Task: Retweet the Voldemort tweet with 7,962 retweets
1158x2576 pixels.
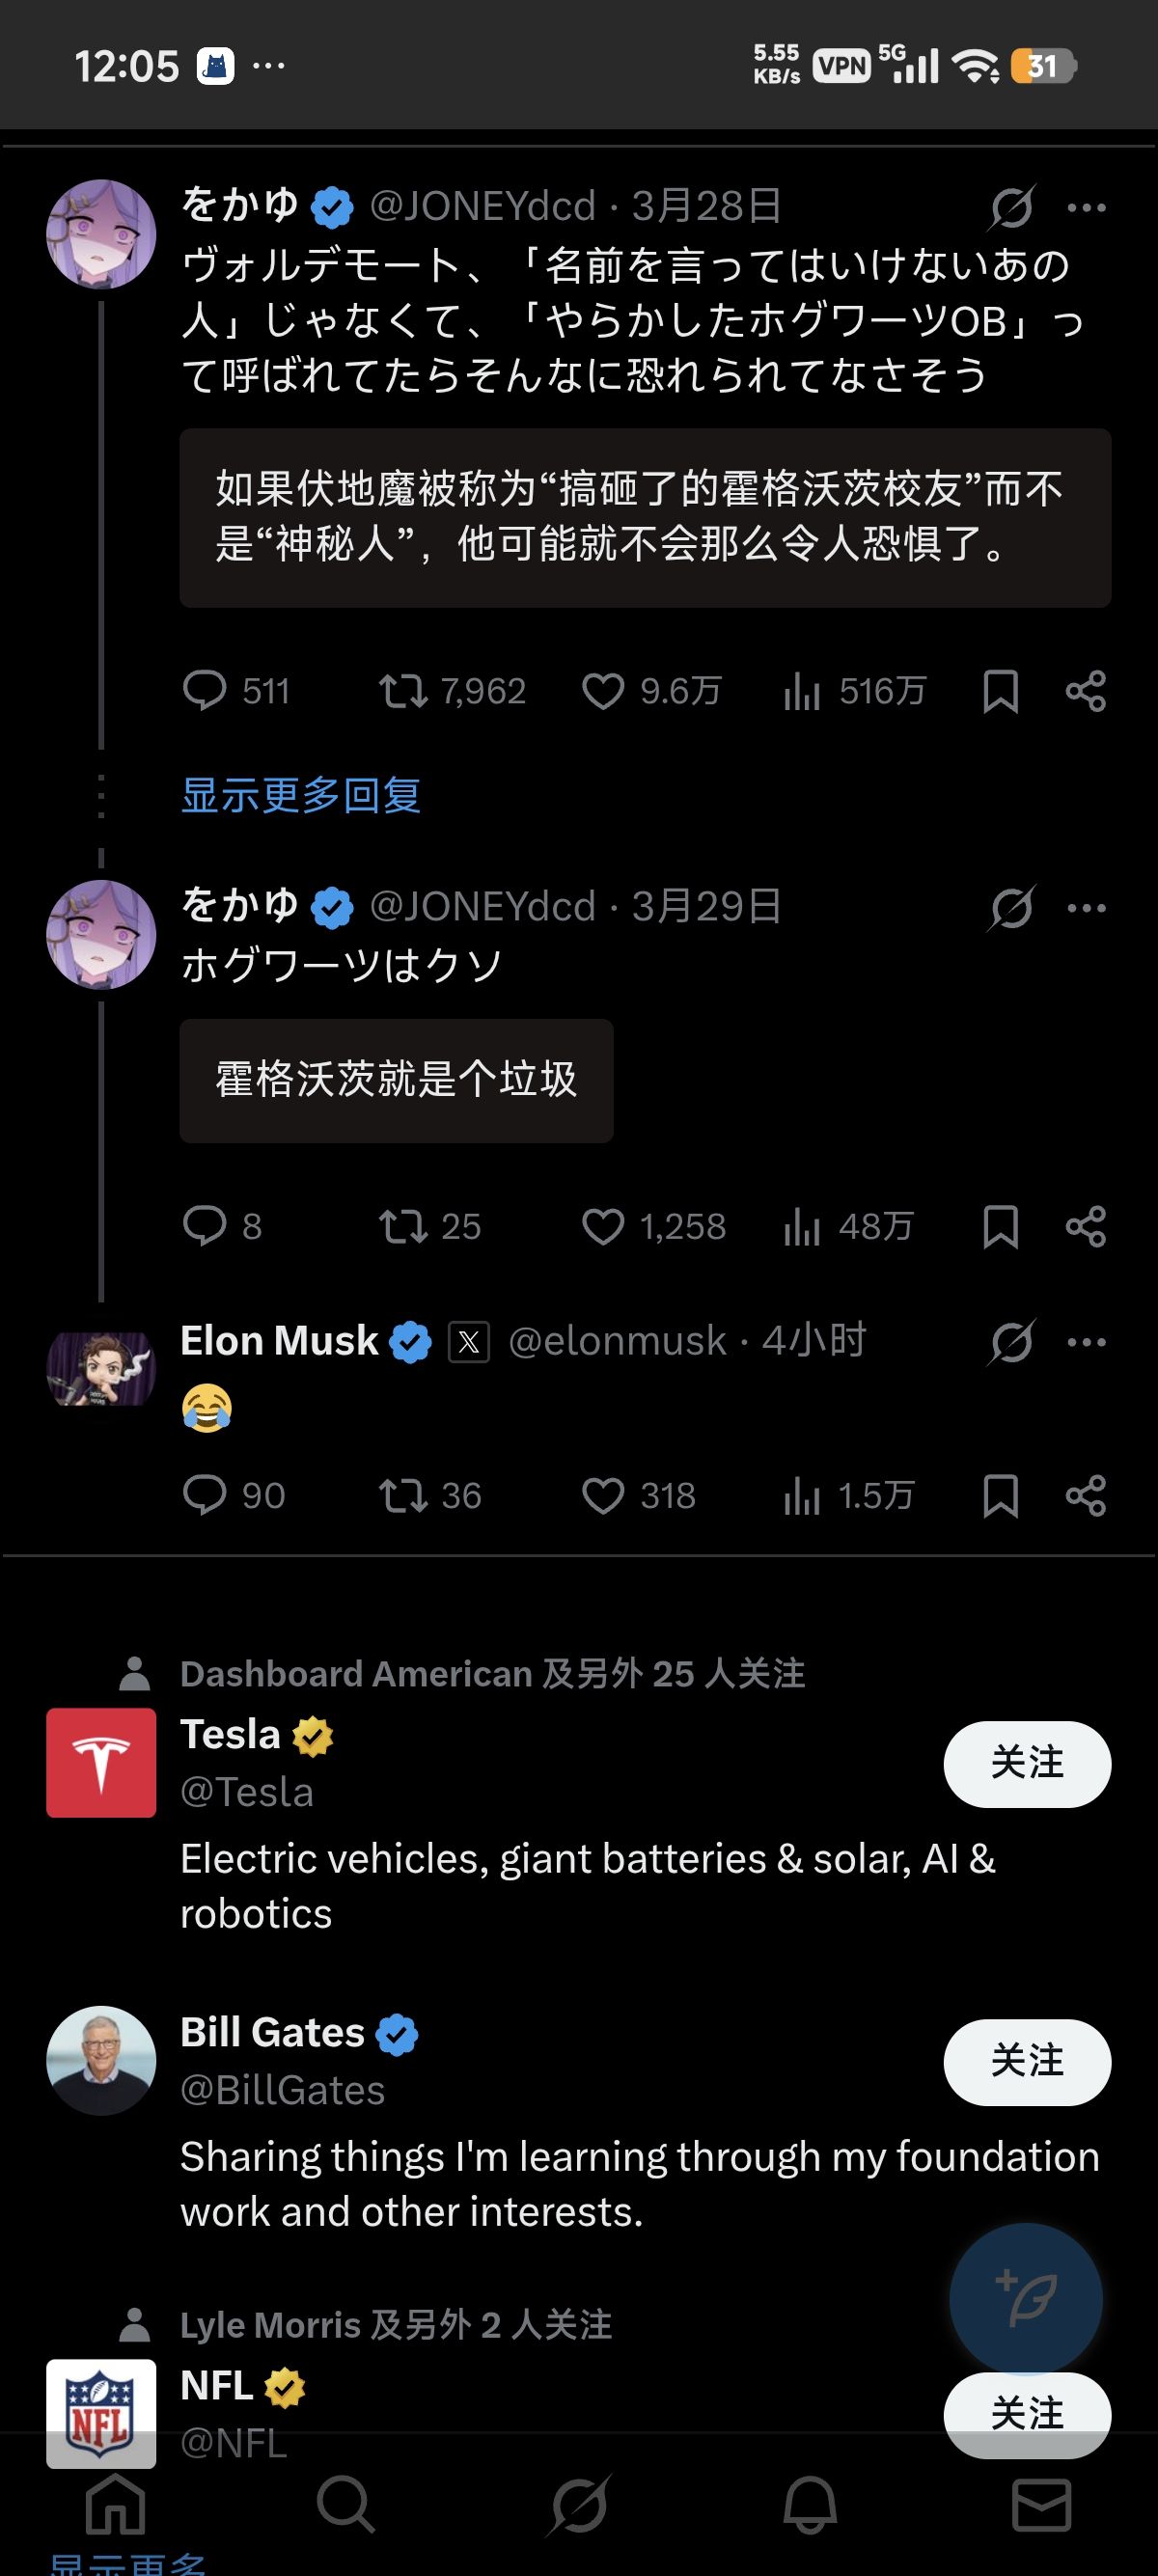Action: point(403,691)
